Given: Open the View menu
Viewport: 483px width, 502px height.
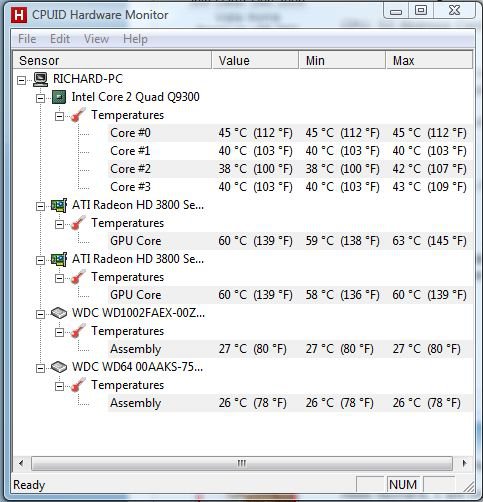Looking at the screenshot, I should tap(96, 39).
